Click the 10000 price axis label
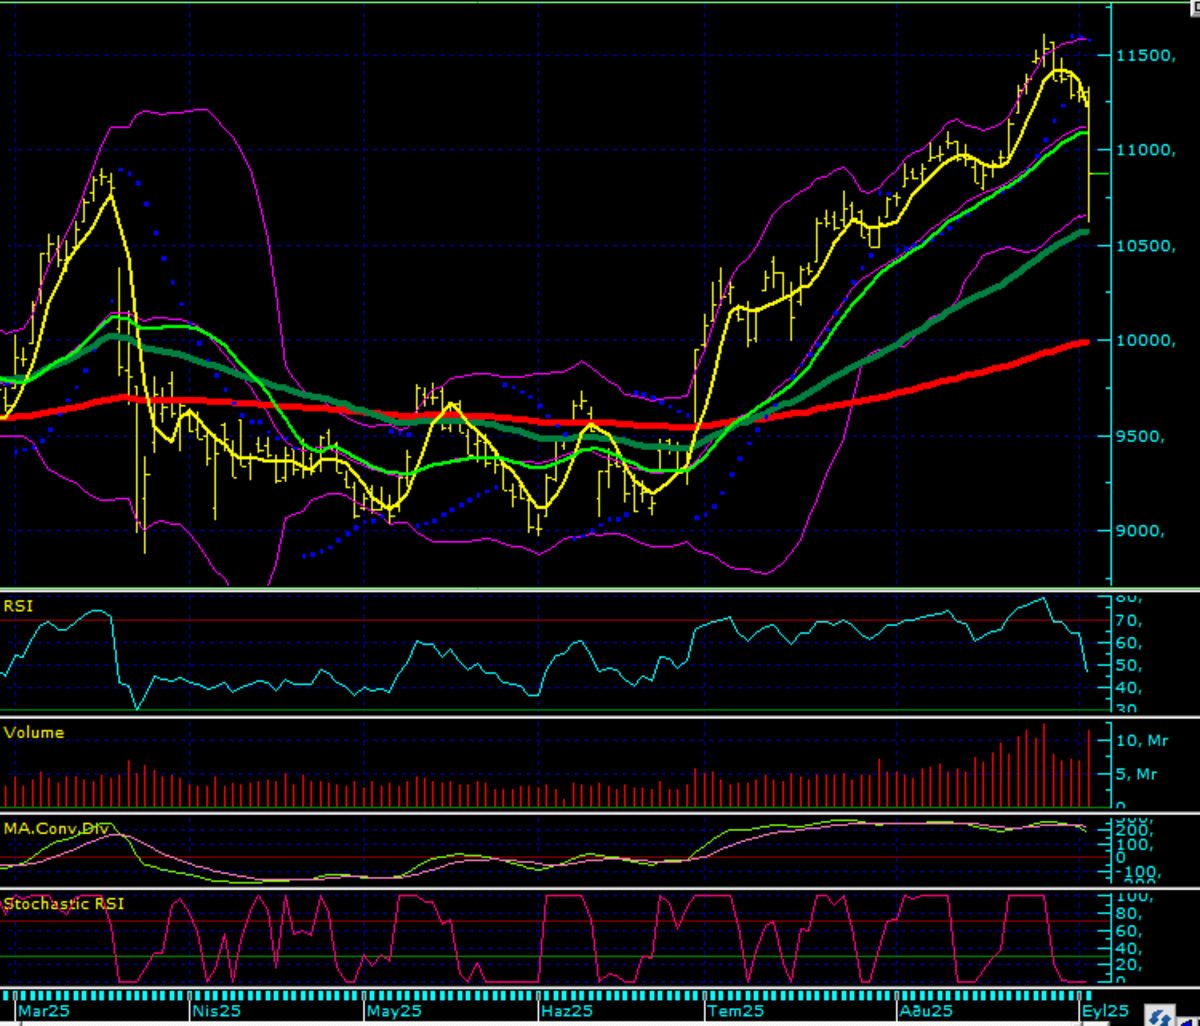 (x=1147, y=340)
